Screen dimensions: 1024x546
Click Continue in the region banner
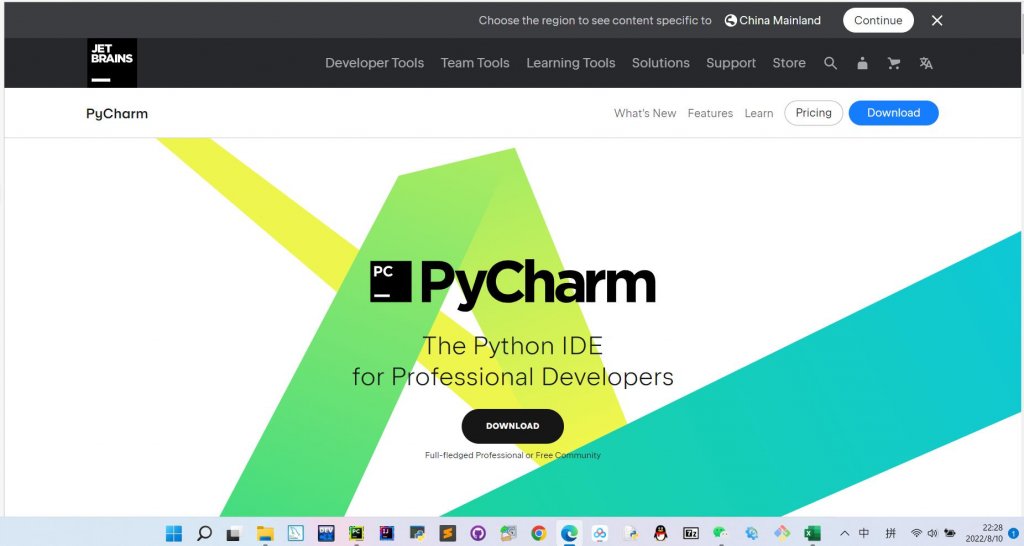tap(878, 20)
